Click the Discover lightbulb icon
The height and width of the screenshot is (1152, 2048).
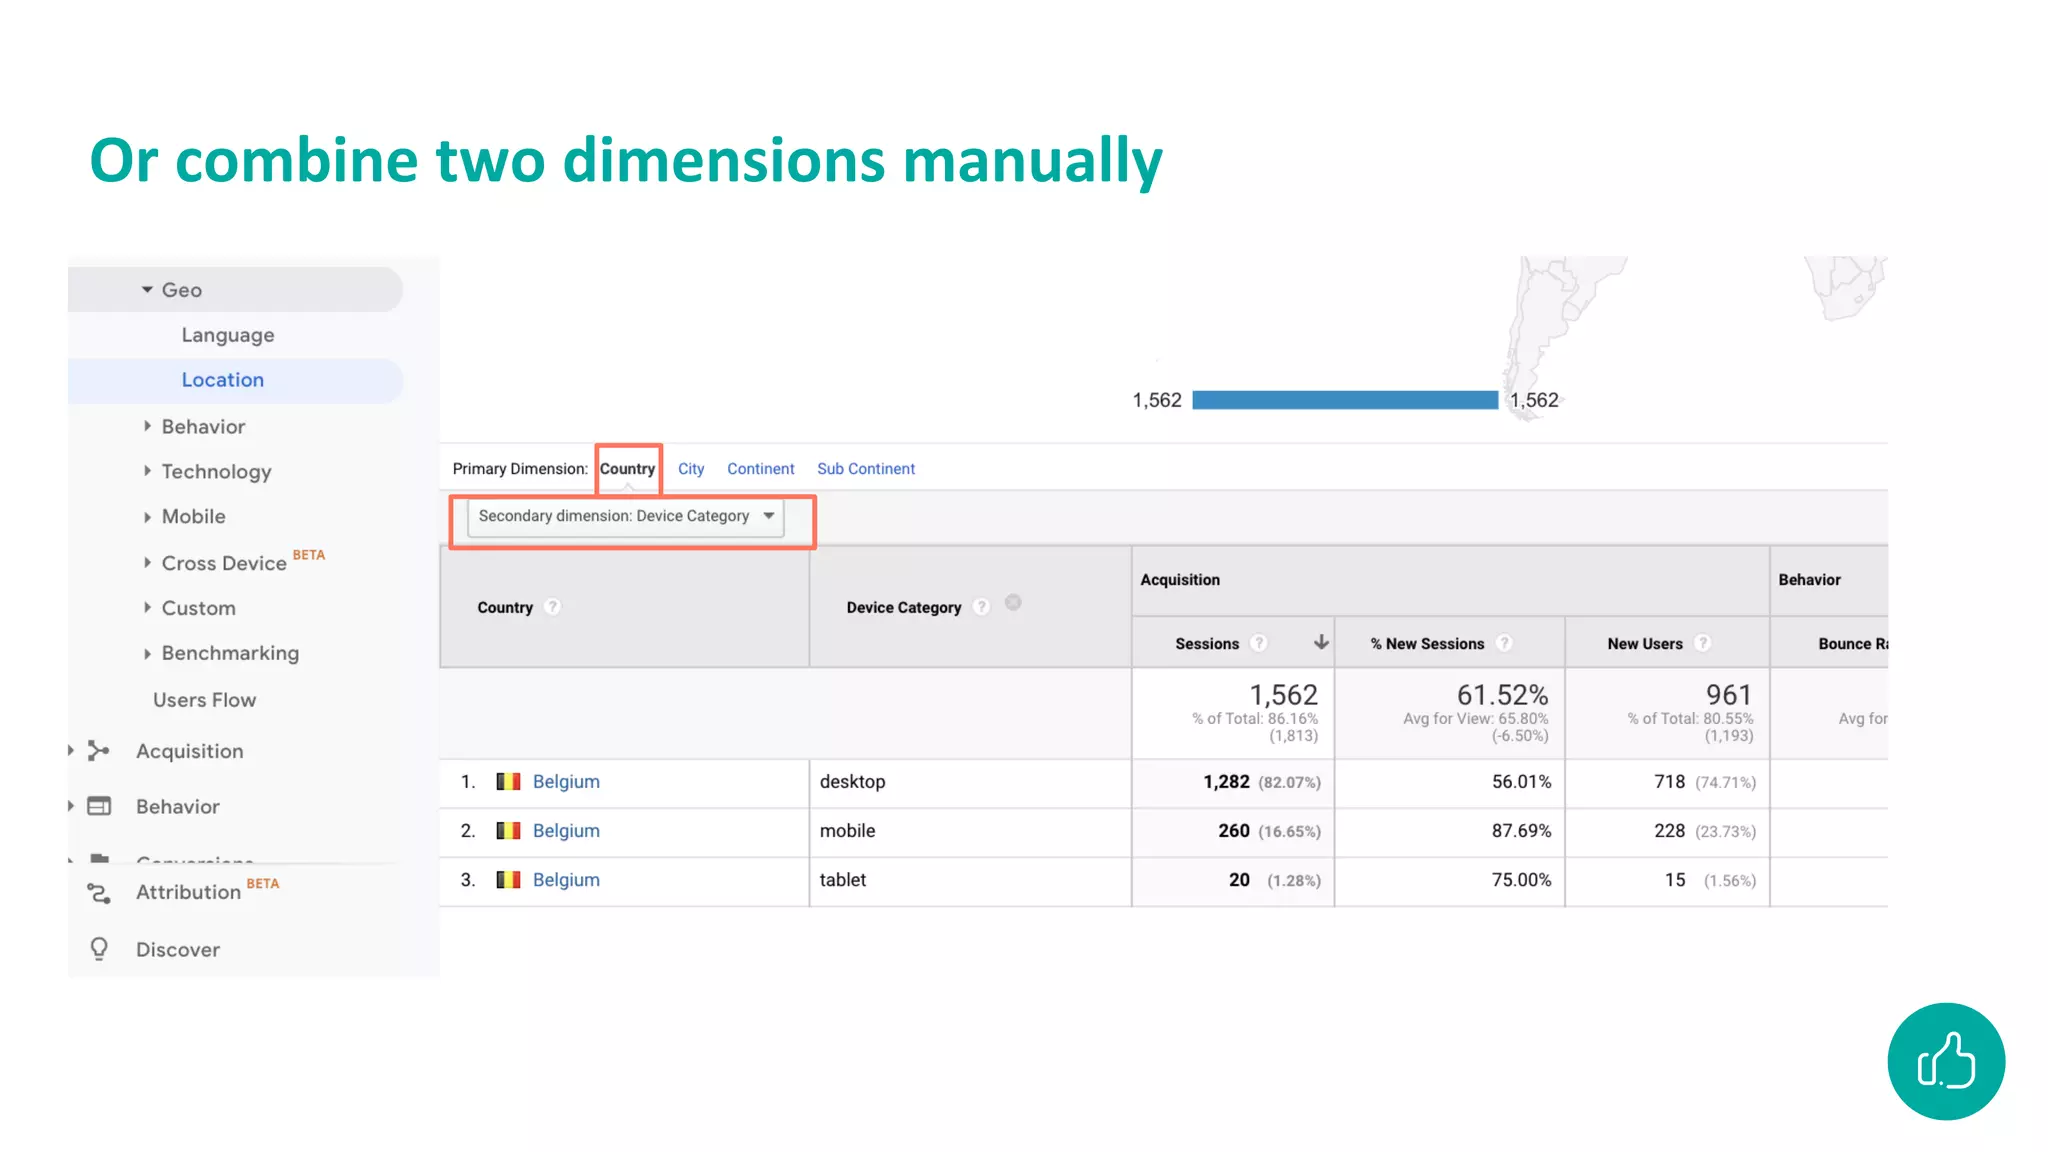click(x=98, y=949)
